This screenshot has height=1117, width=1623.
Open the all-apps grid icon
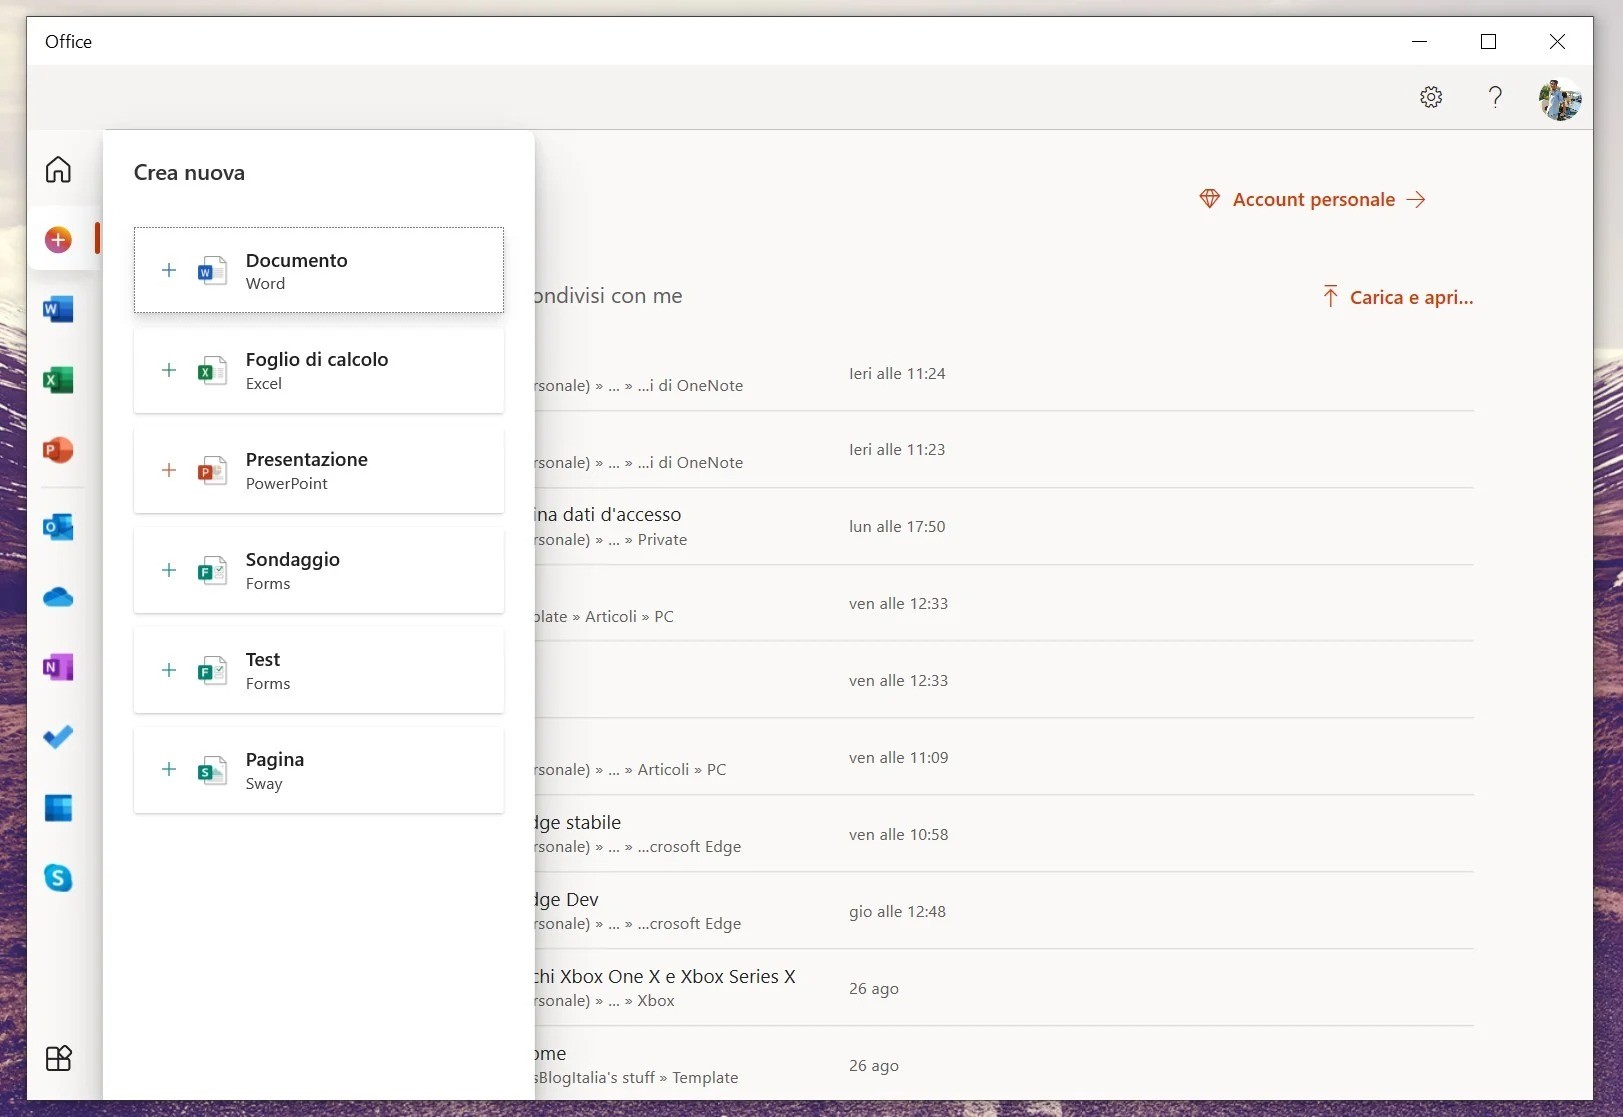pyautogui.click(x=57, y=1058)
